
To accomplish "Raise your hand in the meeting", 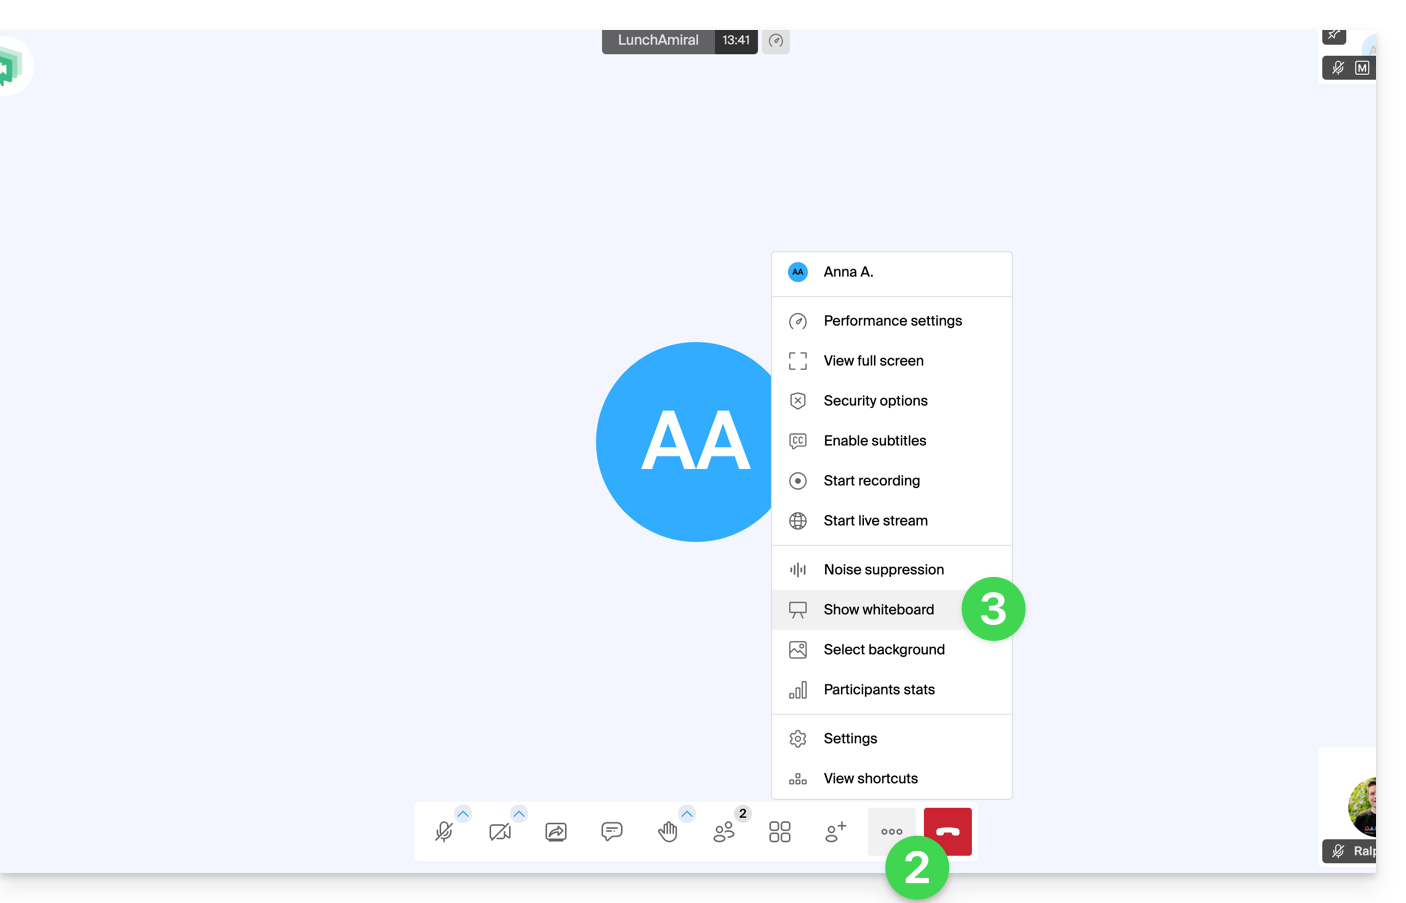I will pyautogui.click(x=668, y=832).
